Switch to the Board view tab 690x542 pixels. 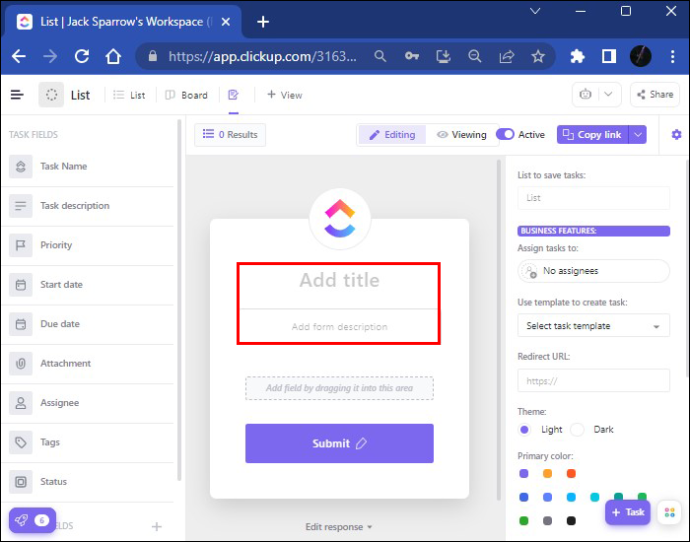coord(186,95)
